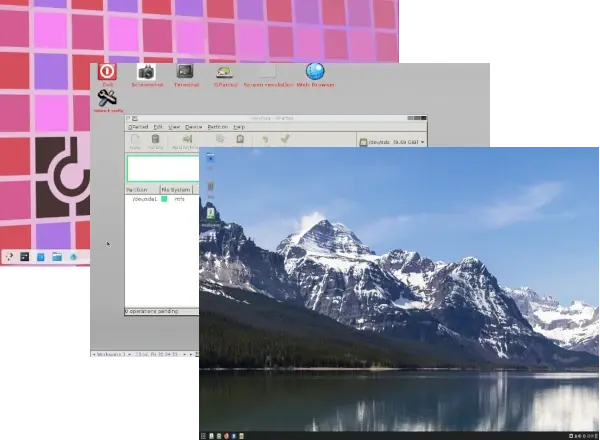
Task: Open the GParted menu in menu bar
Action: [138, 127]
